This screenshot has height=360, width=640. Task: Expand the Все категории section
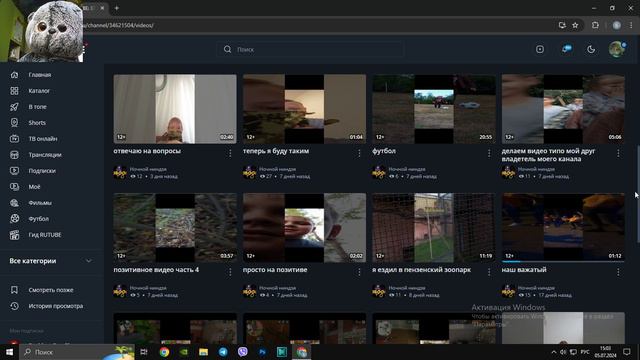(x=89, y=261)
